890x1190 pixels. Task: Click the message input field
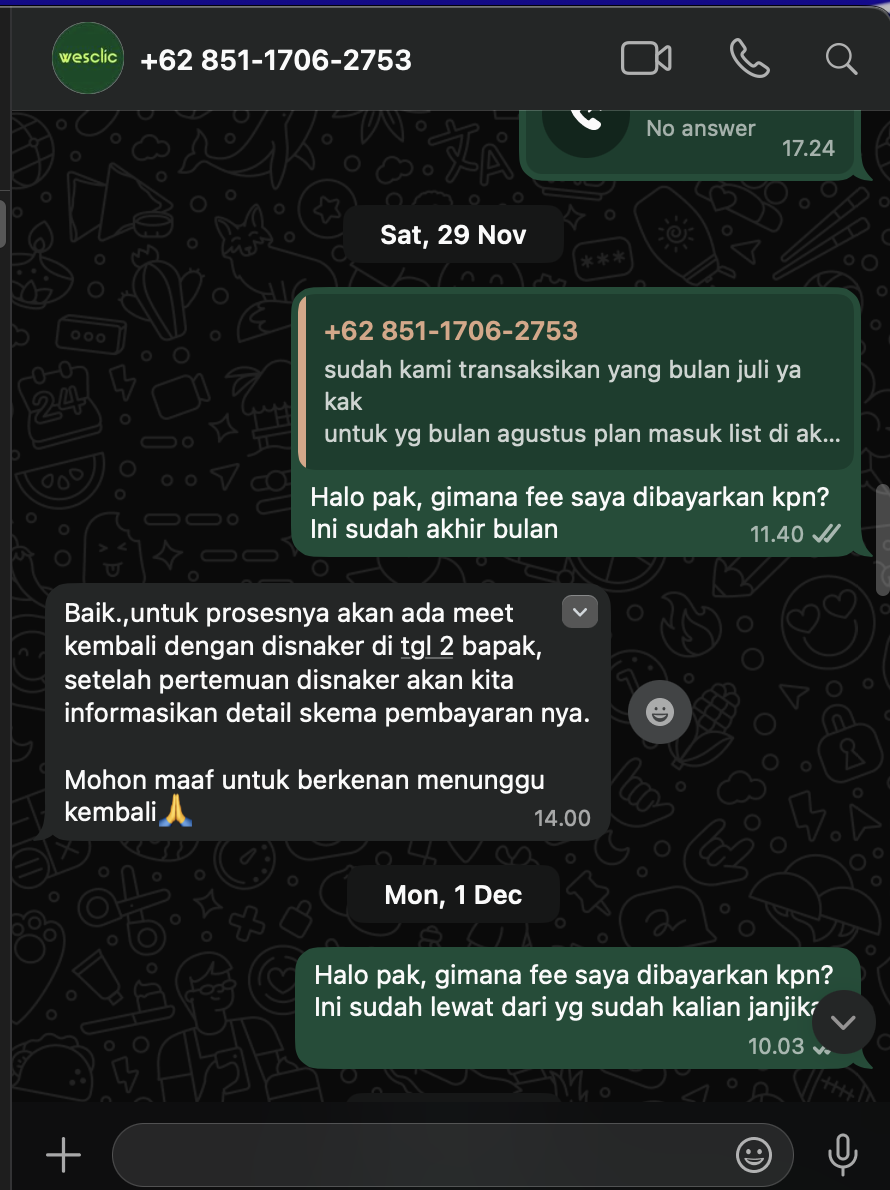coord(425,1155)
